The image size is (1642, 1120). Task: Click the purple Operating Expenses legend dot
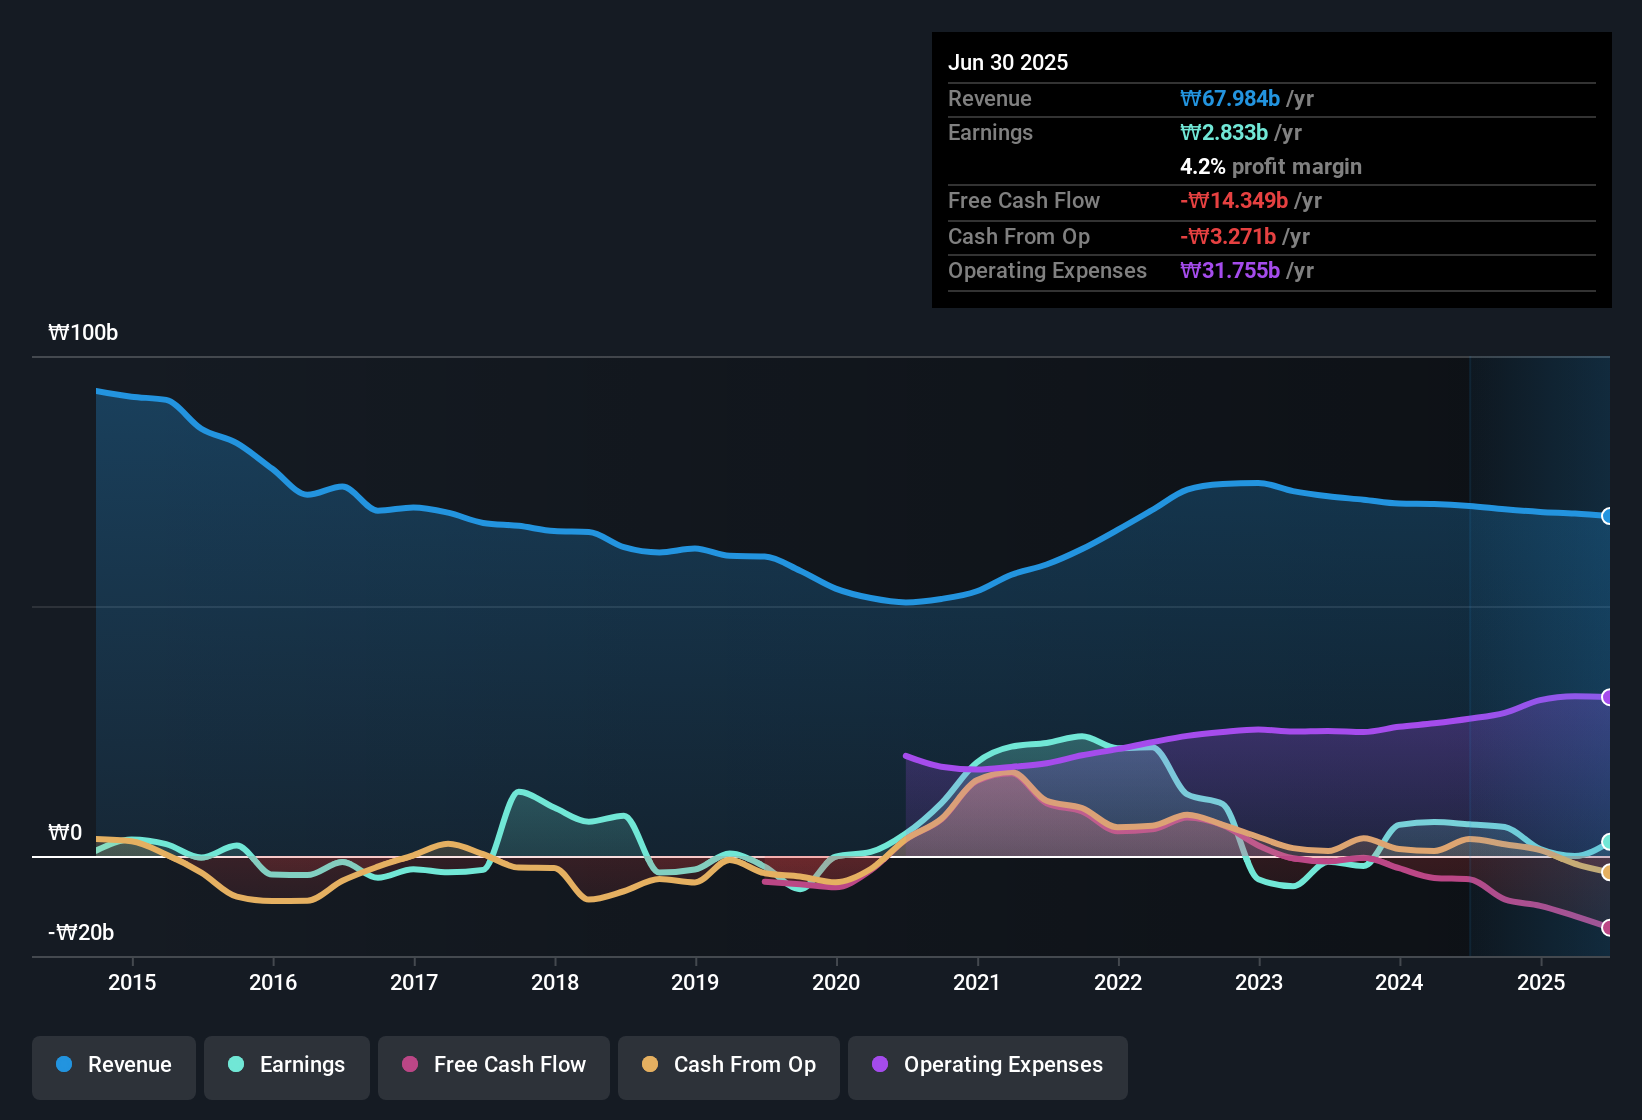pos(880,1065)
